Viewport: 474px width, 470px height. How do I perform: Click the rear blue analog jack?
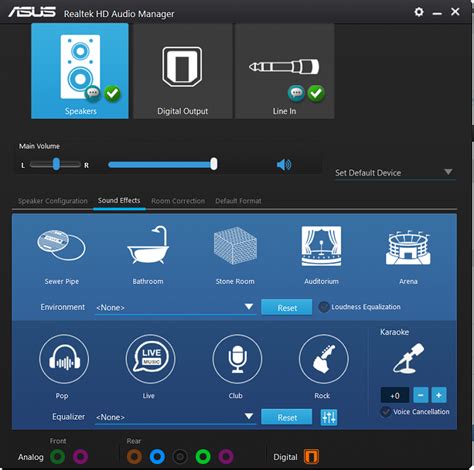pos(157,456)
